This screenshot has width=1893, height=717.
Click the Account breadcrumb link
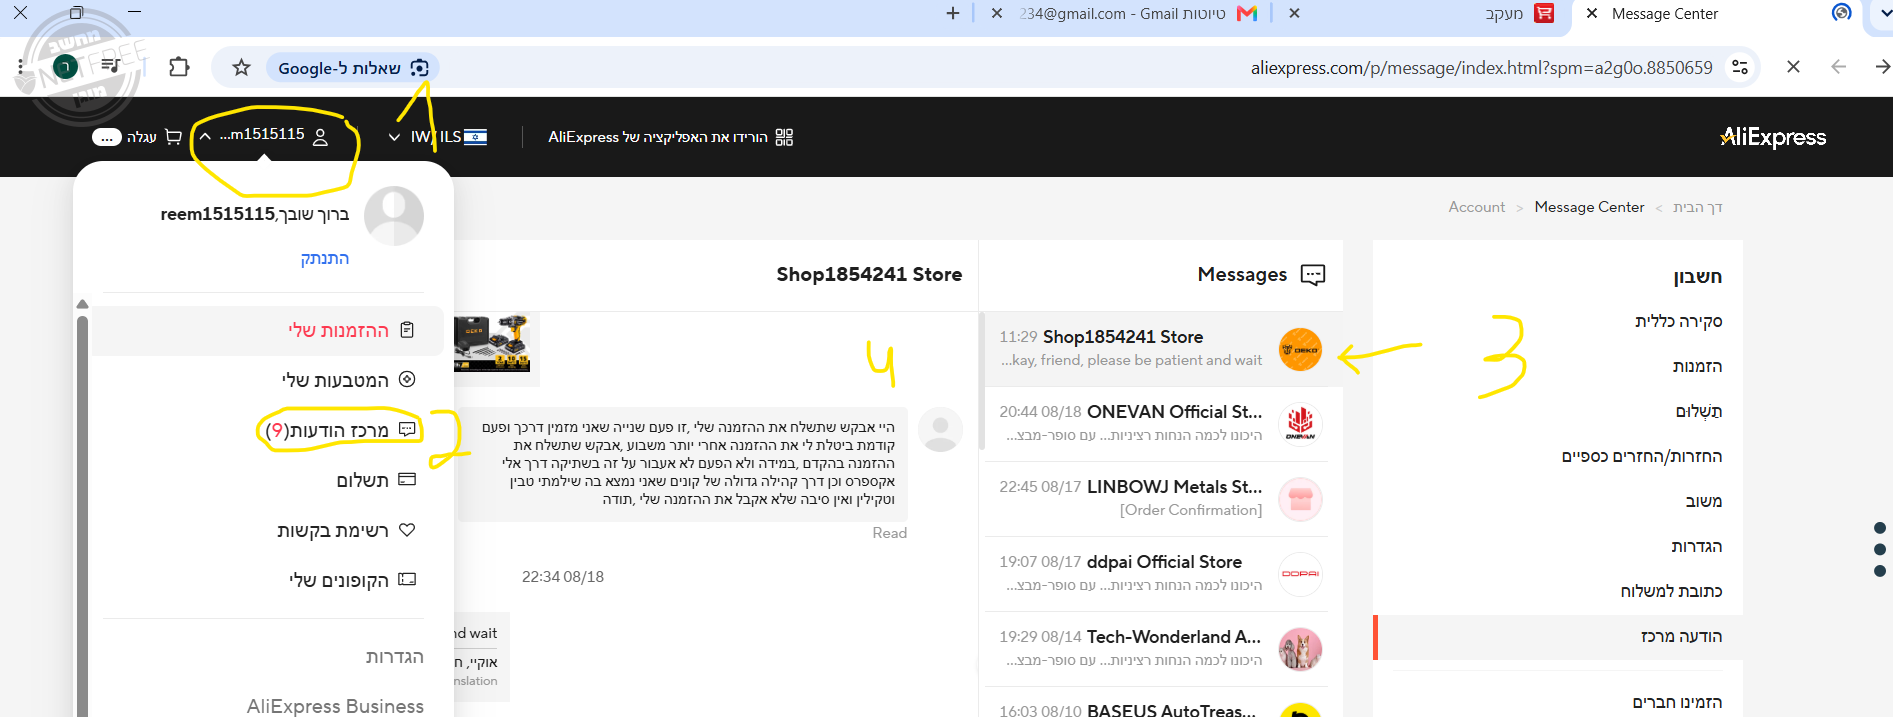(1476, 207)
